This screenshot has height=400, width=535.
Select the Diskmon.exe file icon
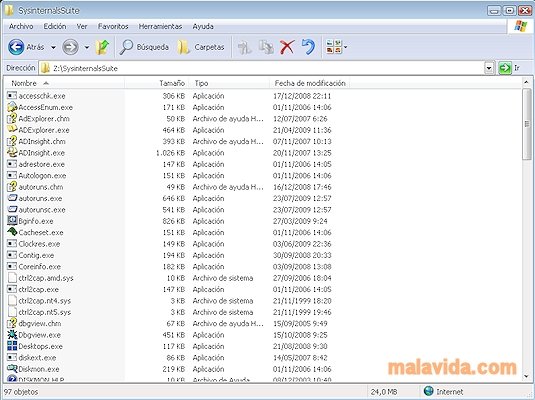tap(12, 369)
